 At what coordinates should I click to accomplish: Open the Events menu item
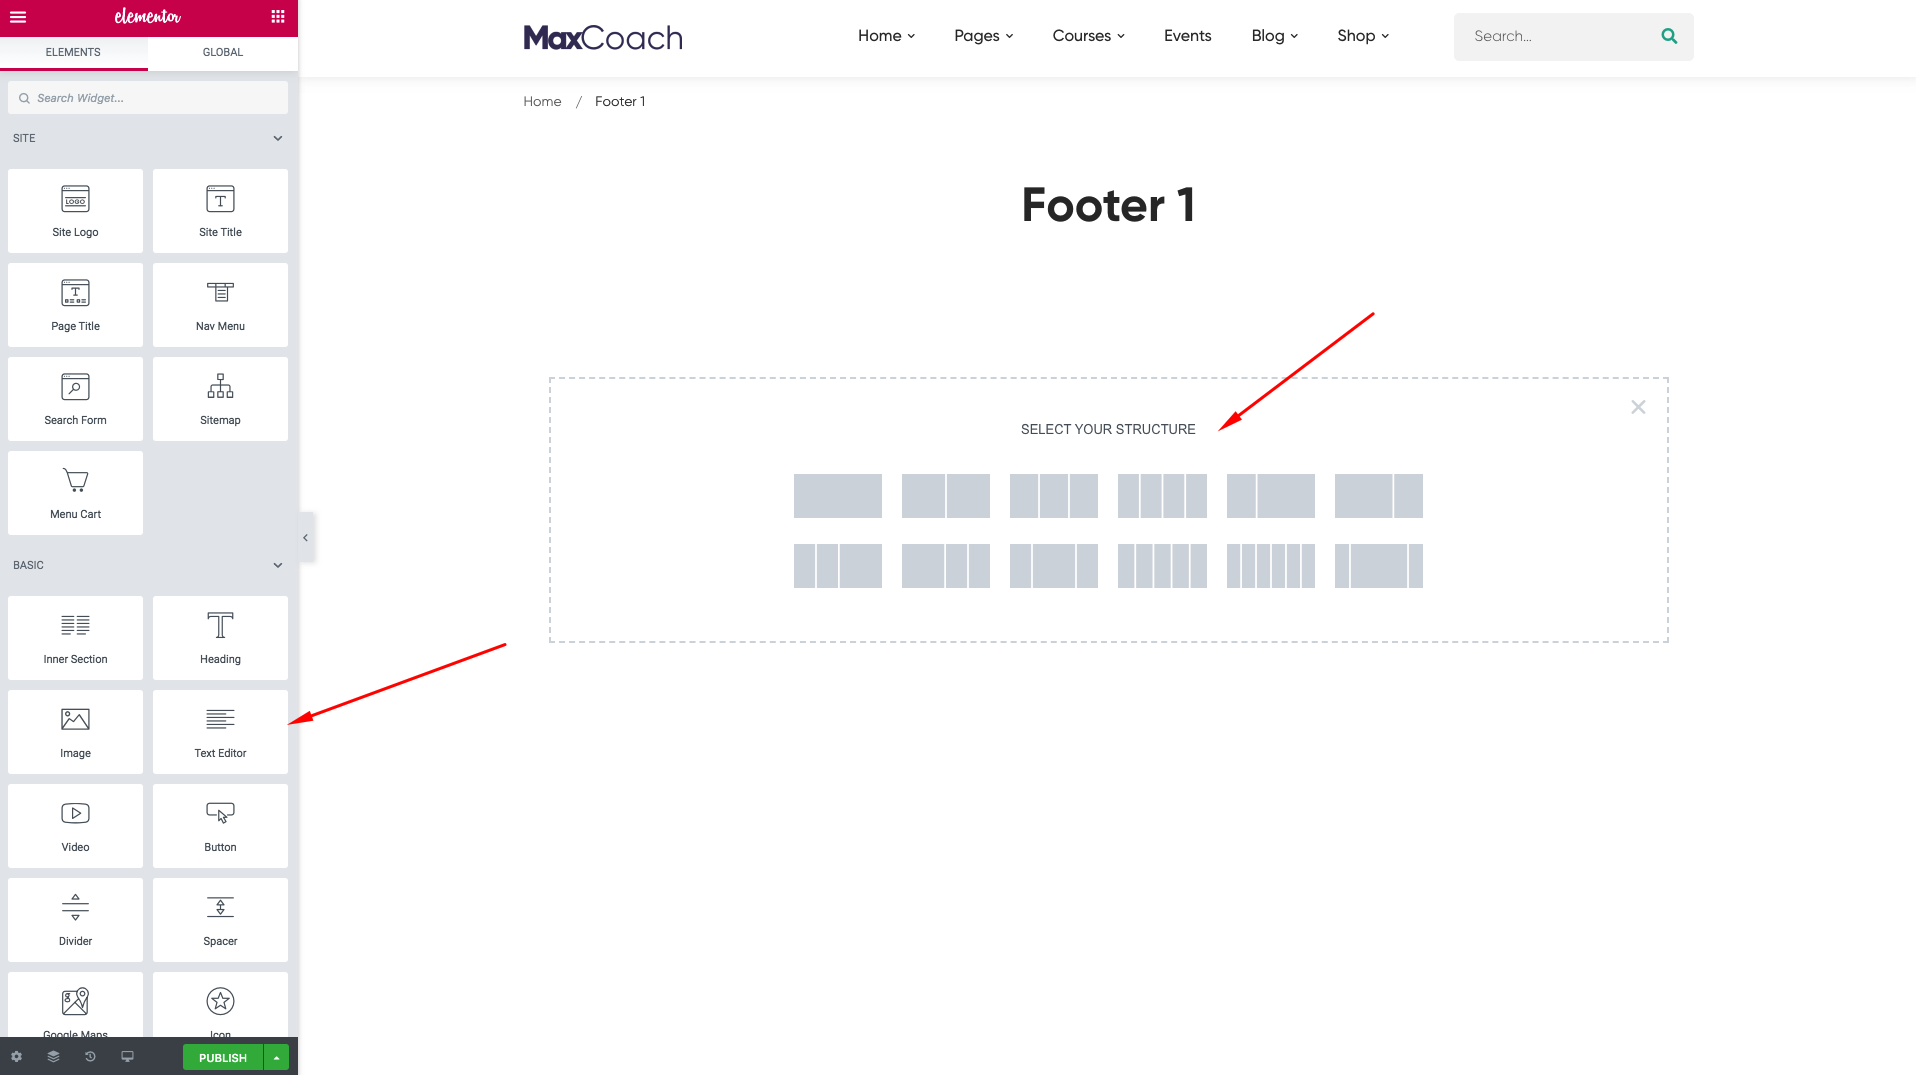1187,36
